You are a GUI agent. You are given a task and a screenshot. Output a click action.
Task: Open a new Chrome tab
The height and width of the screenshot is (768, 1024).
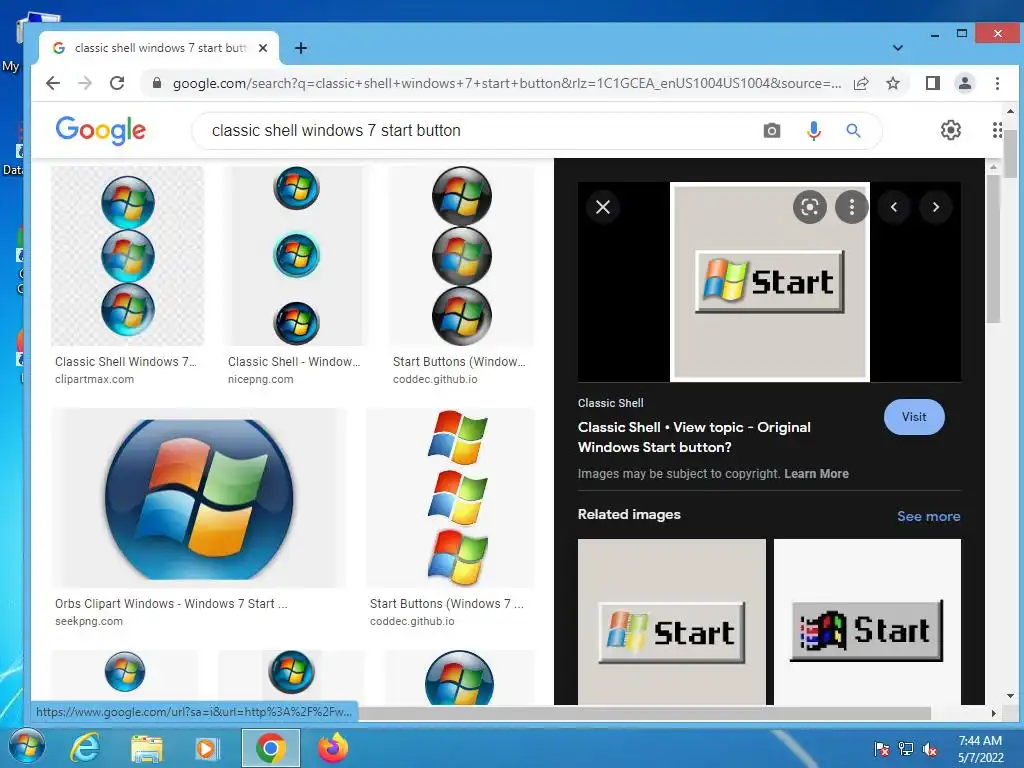pyautogui.click(x=300, y=48)
